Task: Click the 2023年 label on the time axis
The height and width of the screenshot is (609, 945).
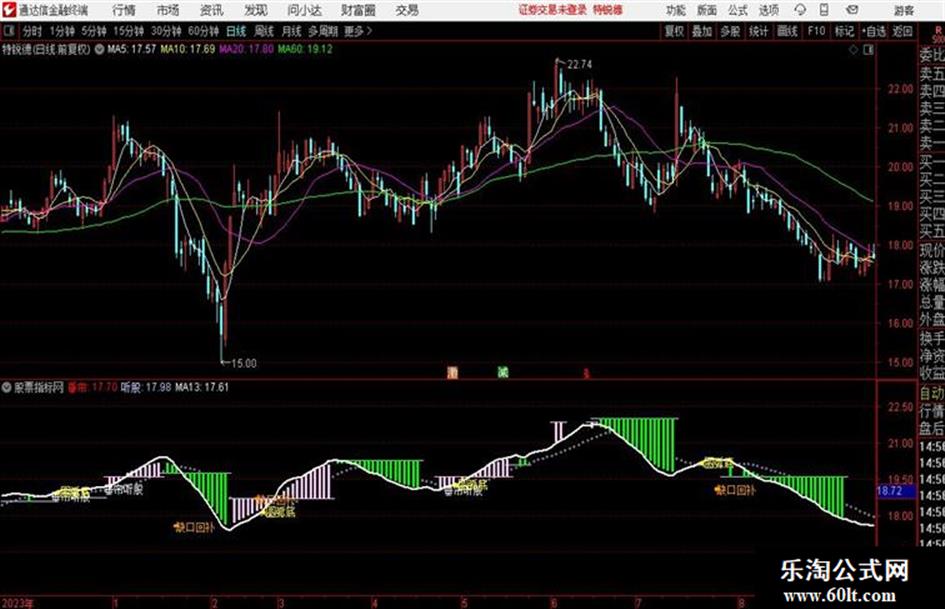Action: click(17, 602)
